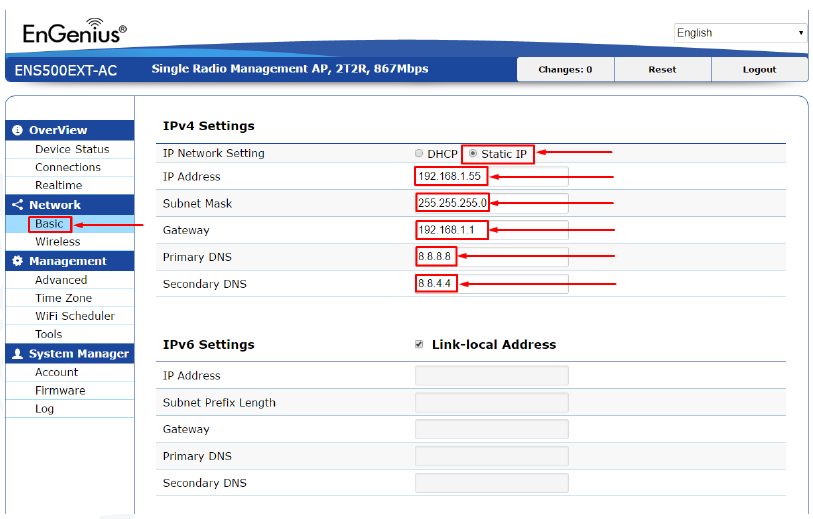Click the System Manager user icon
This screenshot has height=519, width=813.
click(17, 354)
